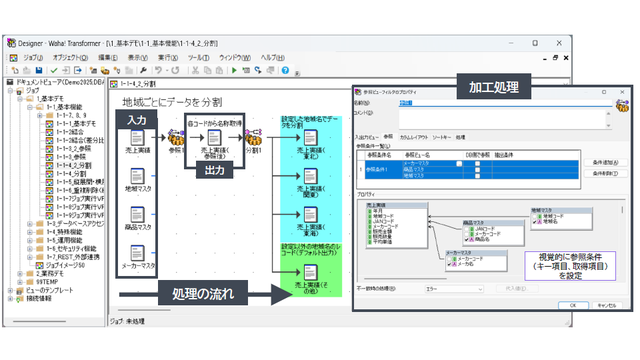Expand the 2_業務デモ folder
This screenshot has height=360, width=640.
[20, 273]
